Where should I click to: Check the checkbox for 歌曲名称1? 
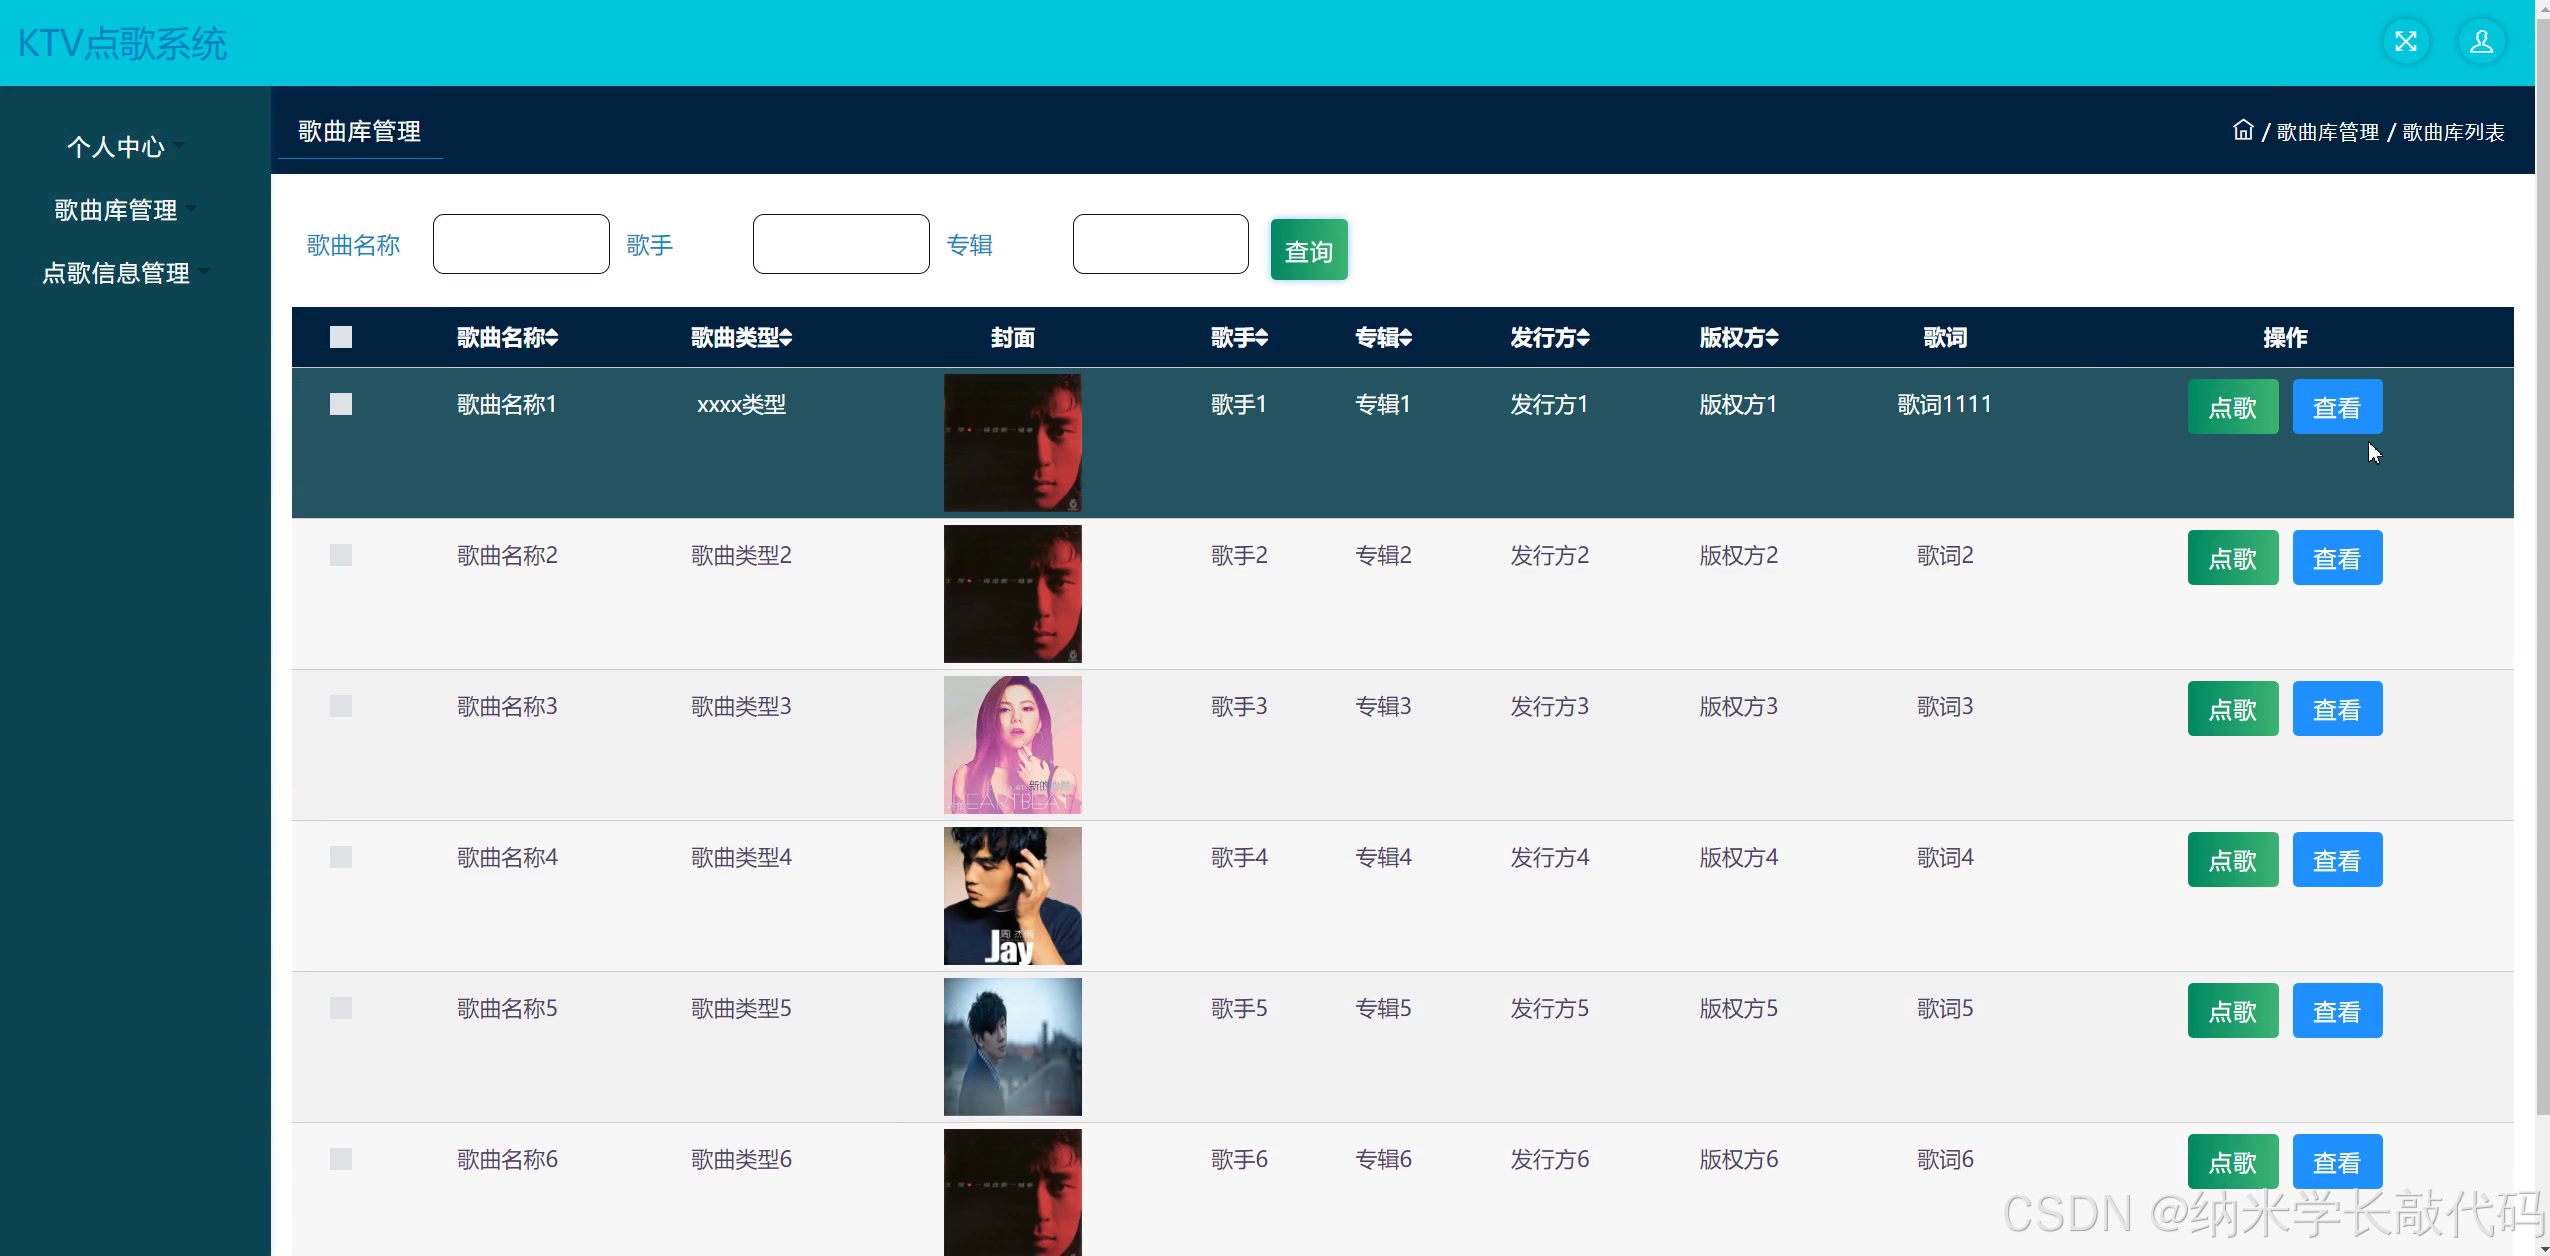click(340, 404)
